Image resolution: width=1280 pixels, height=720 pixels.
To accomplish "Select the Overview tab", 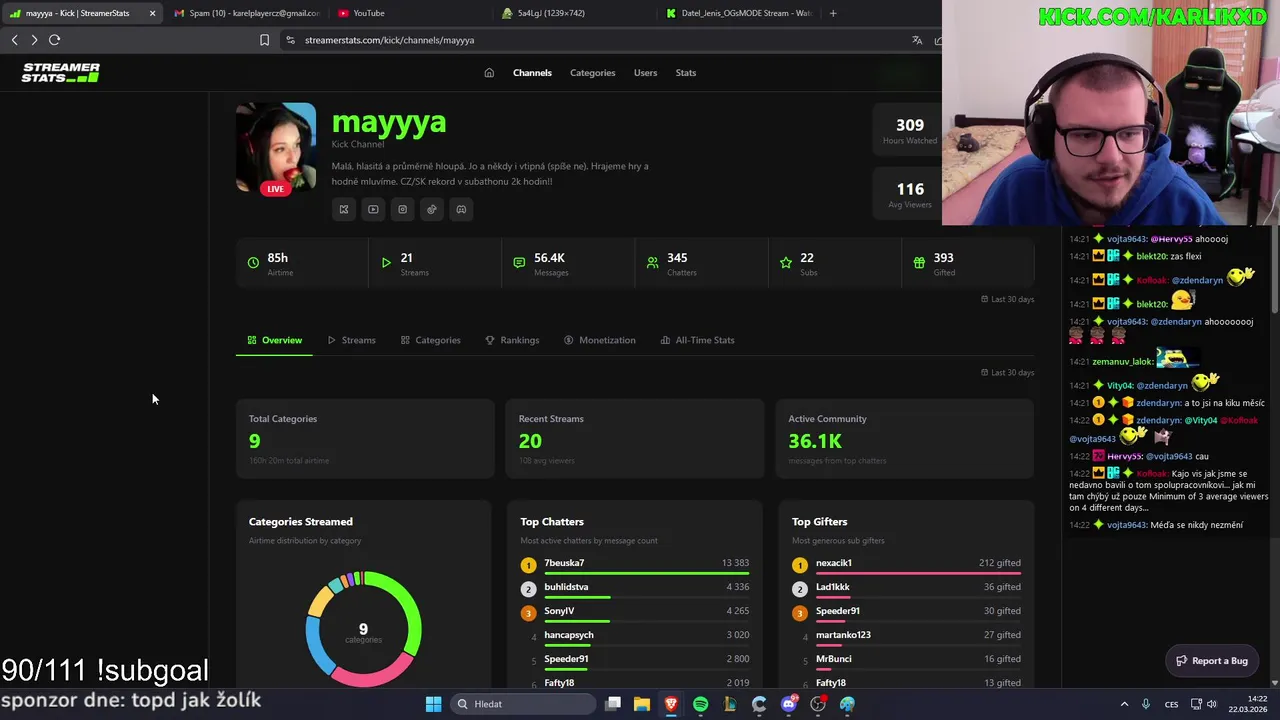I will (275, 340).
